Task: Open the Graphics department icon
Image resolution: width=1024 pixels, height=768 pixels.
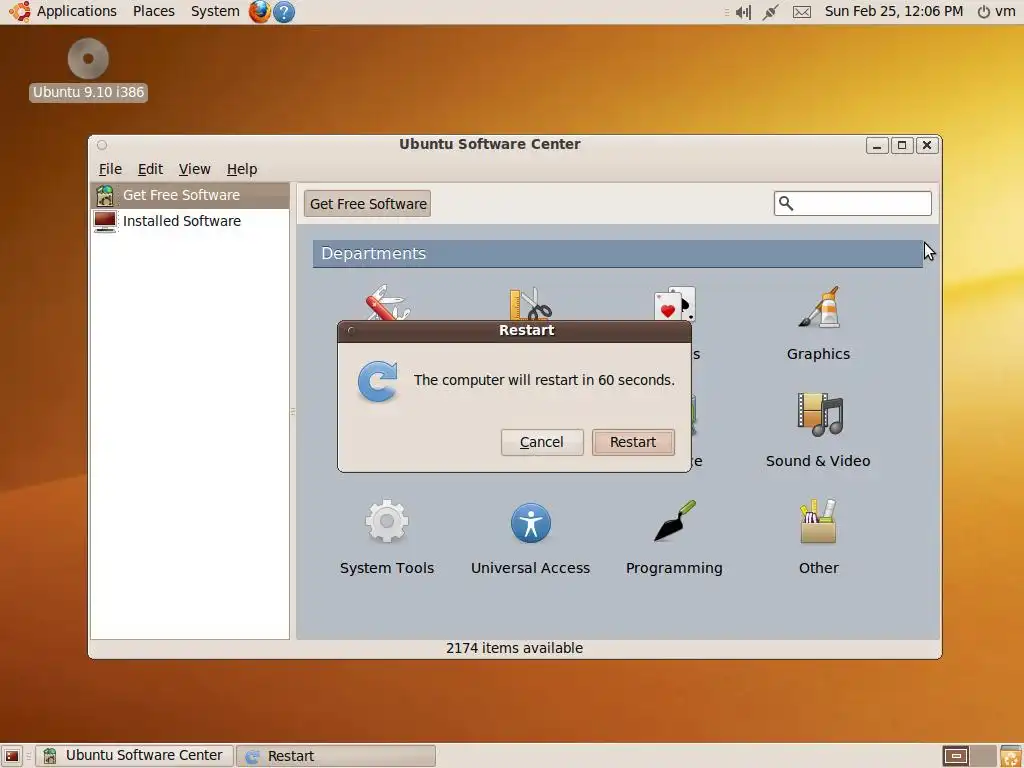Action: (x=818, y=307)
